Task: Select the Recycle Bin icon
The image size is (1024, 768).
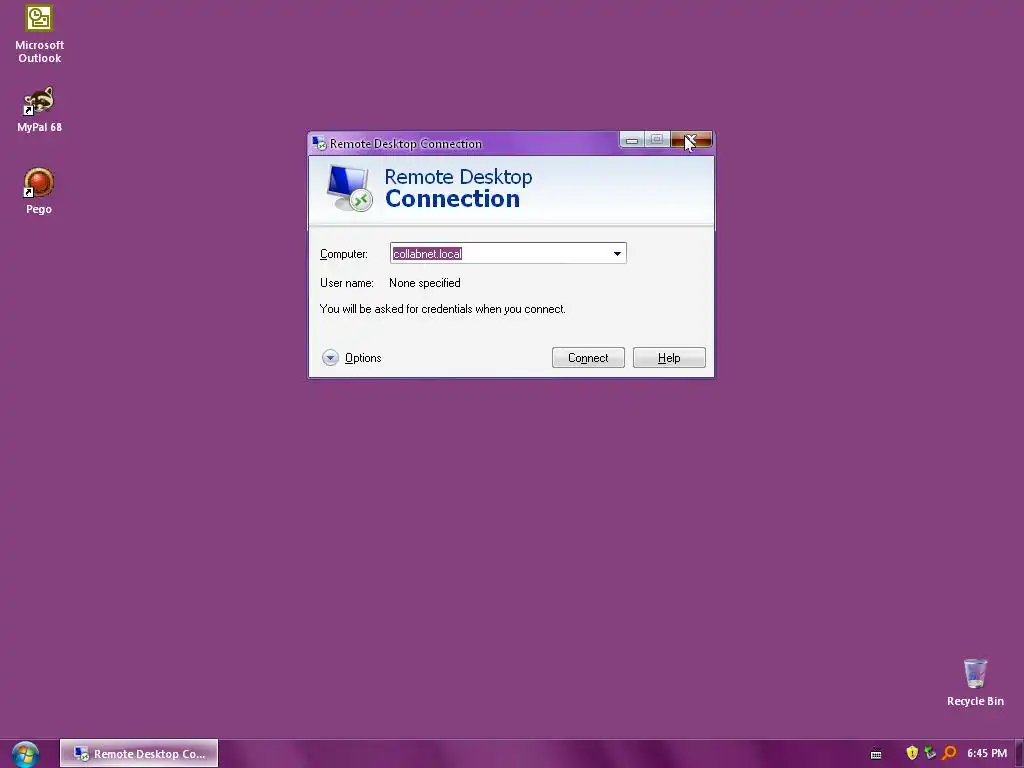Action: coord(975,682)
